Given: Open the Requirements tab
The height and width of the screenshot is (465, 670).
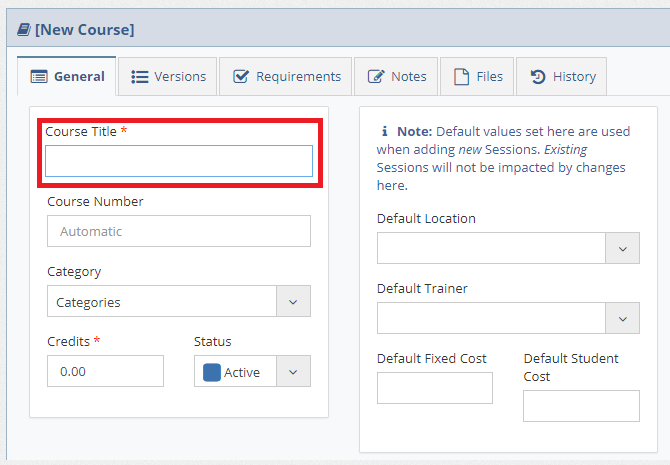Looking at the screenshot, I should pos(287,76).
